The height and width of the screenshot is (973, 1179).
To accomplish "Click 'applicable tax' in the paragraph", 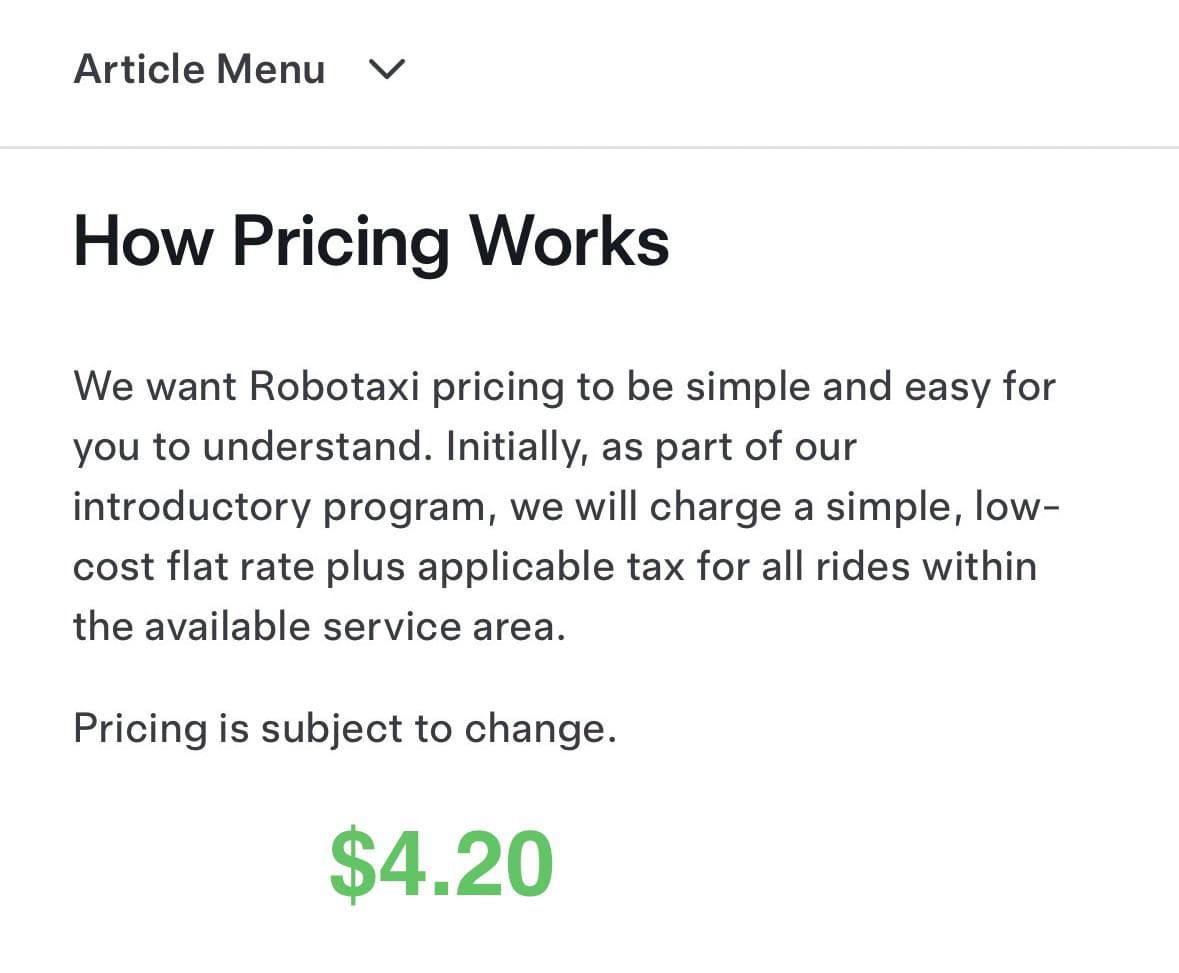I will point(551,568).
